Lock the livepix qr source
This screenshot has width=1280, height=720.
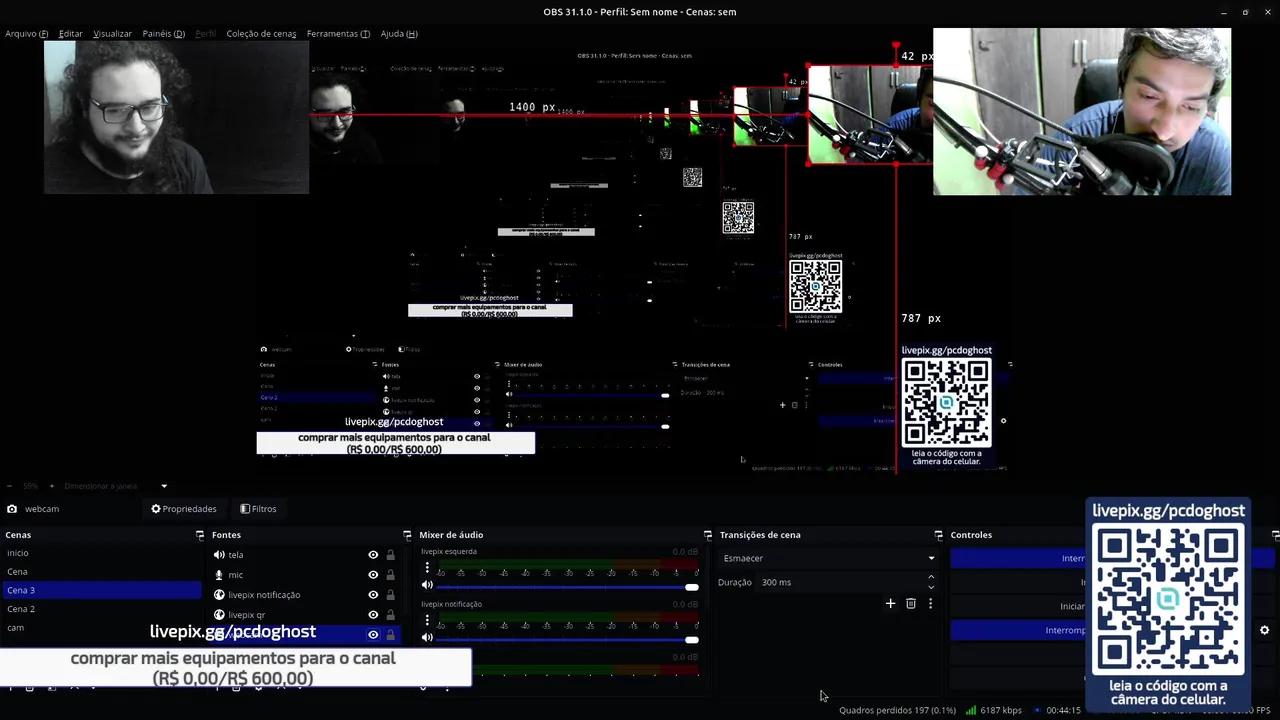tap(390, 615)
